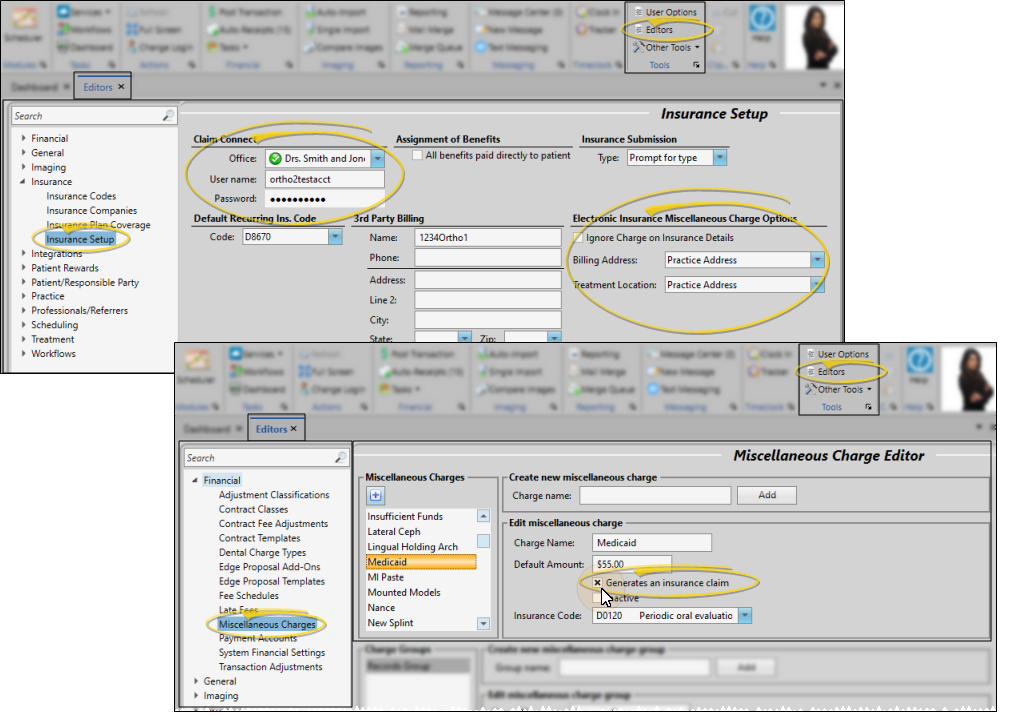Click the search magnifier above the Insurance tree
This screenshot has height=724, width=1010.
[x=168, y=117]
